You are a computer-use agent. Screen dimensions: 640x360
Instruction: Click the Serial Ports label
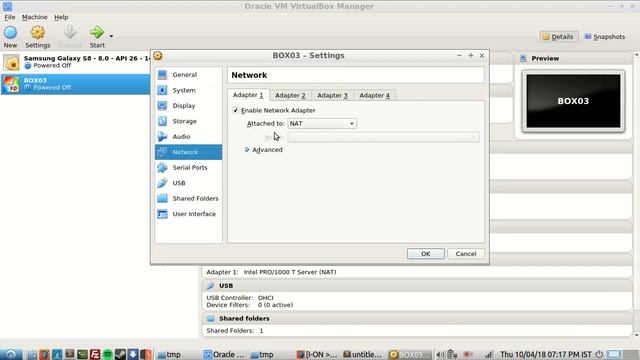[190, 167]
